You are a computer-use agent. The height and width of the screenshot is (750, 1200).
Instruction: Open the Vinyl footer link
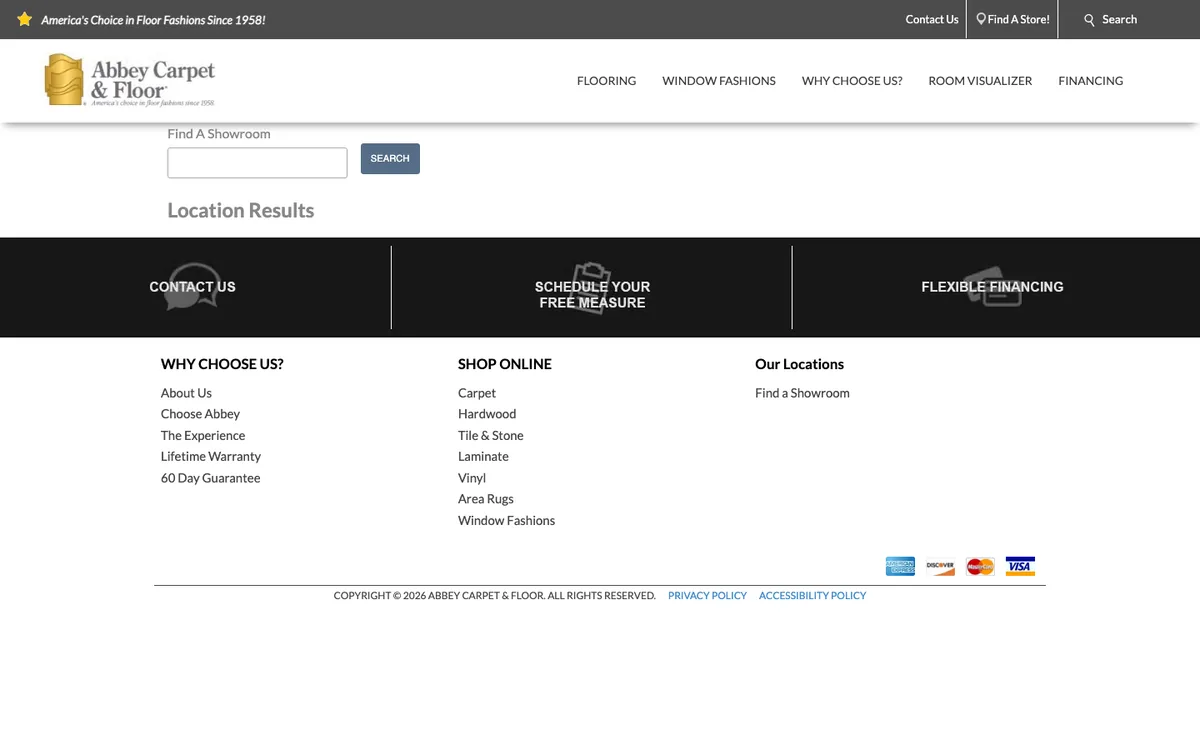pyautogui.click(x=472, y=478)
